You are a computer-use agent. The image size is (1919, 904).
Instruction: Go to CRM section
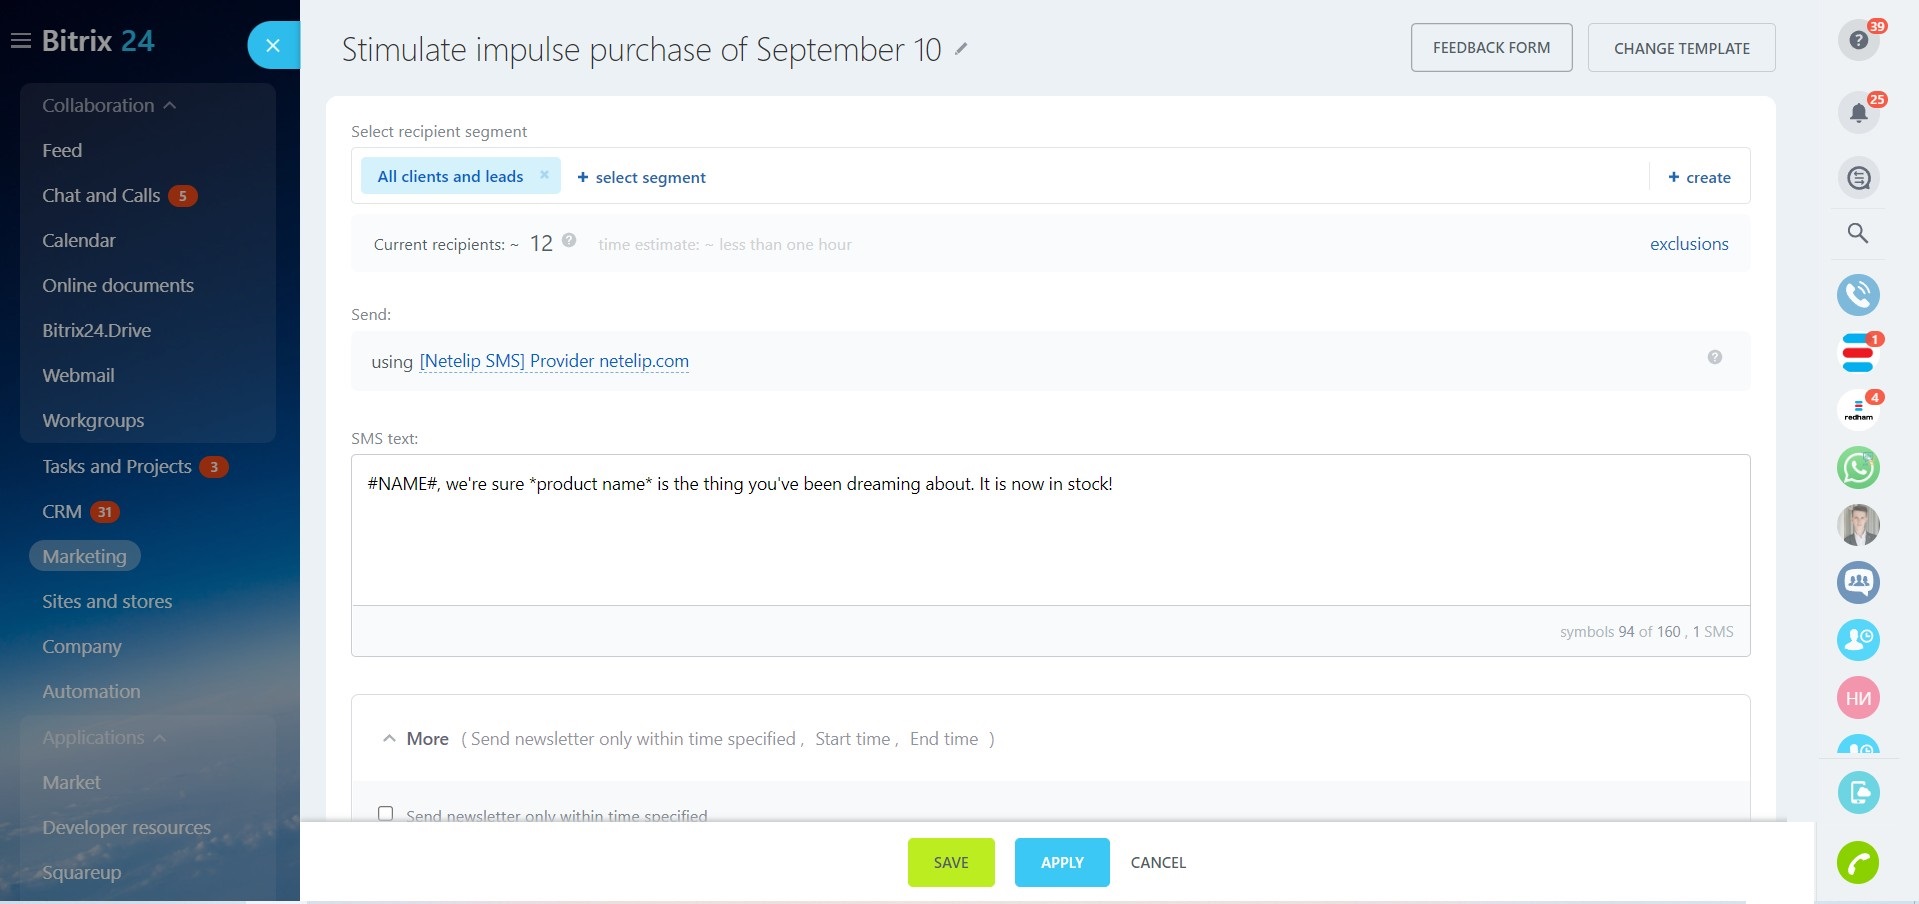62,512
